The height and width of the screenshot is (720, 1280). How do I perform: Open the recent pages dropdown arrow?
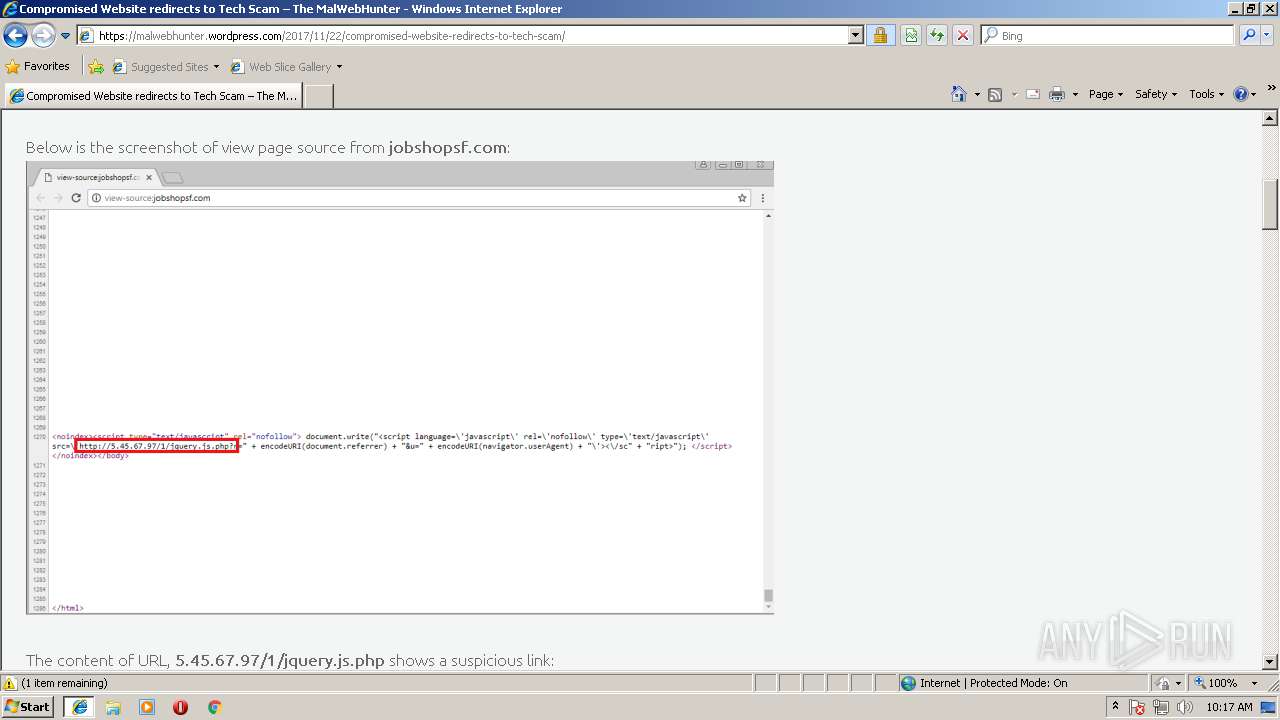(x=66, y=36)
